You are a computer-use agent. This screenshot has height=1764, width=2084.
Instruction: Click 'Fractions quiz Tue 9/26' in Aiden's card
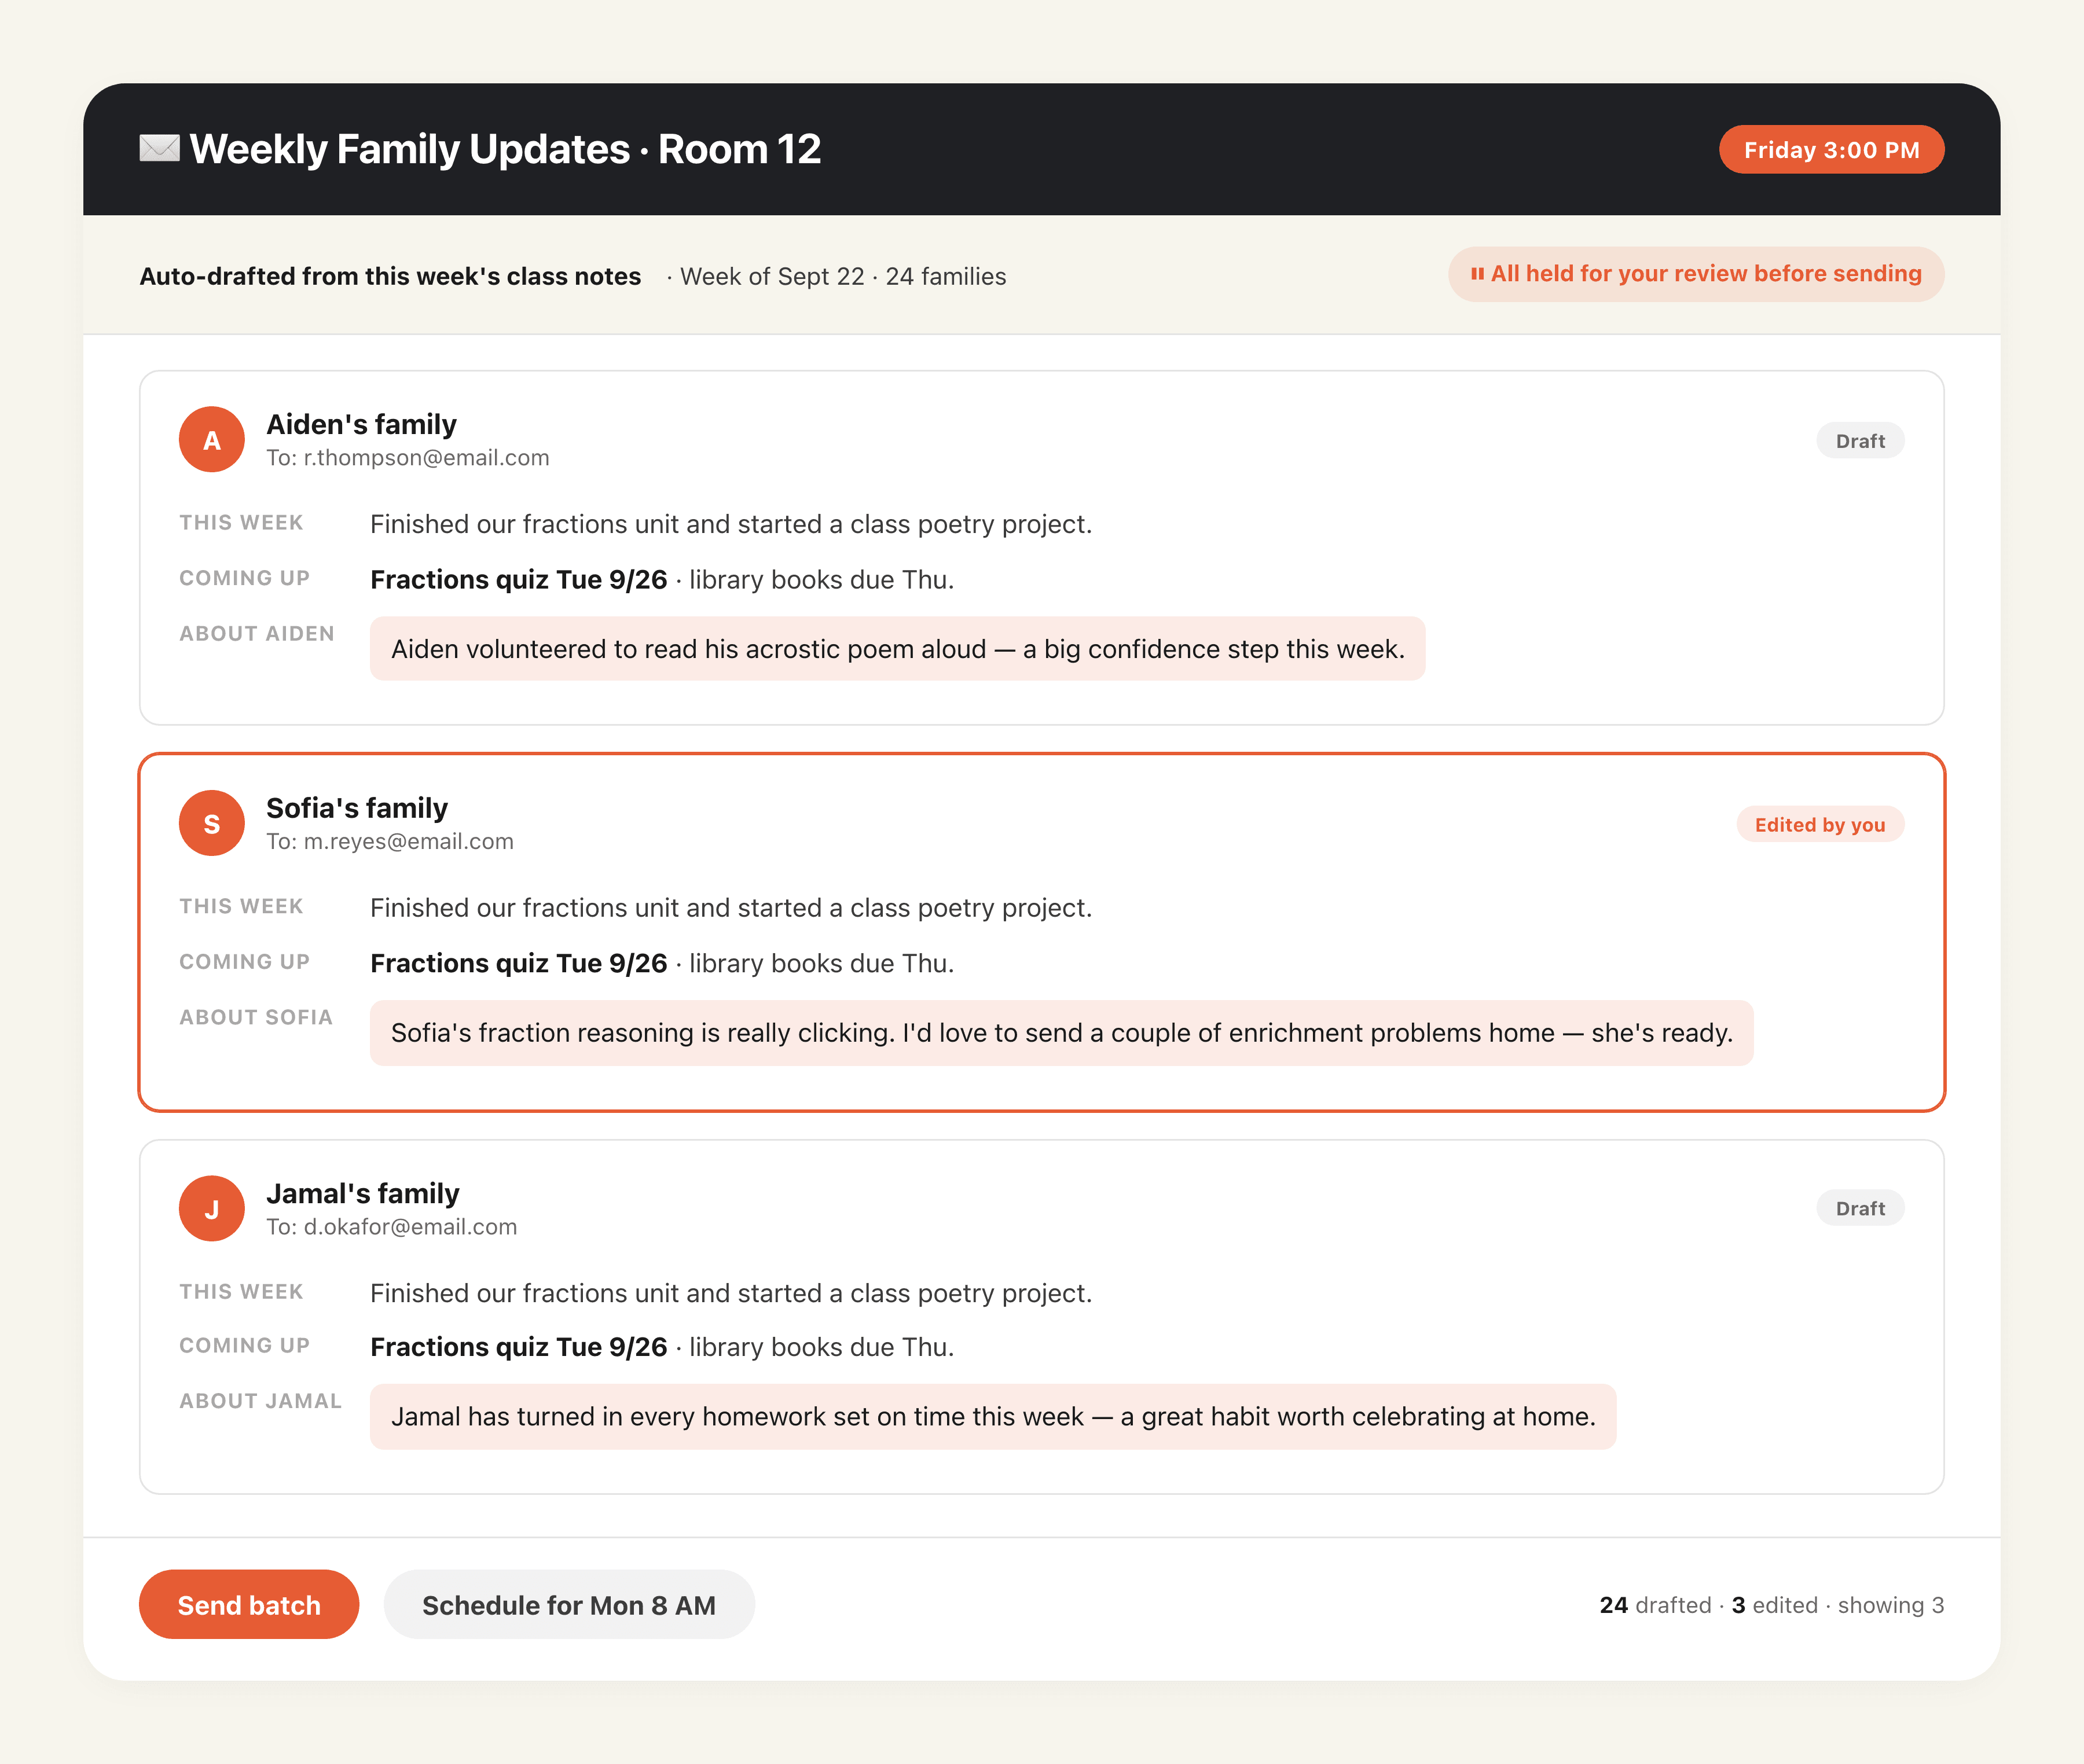(518, 580)
